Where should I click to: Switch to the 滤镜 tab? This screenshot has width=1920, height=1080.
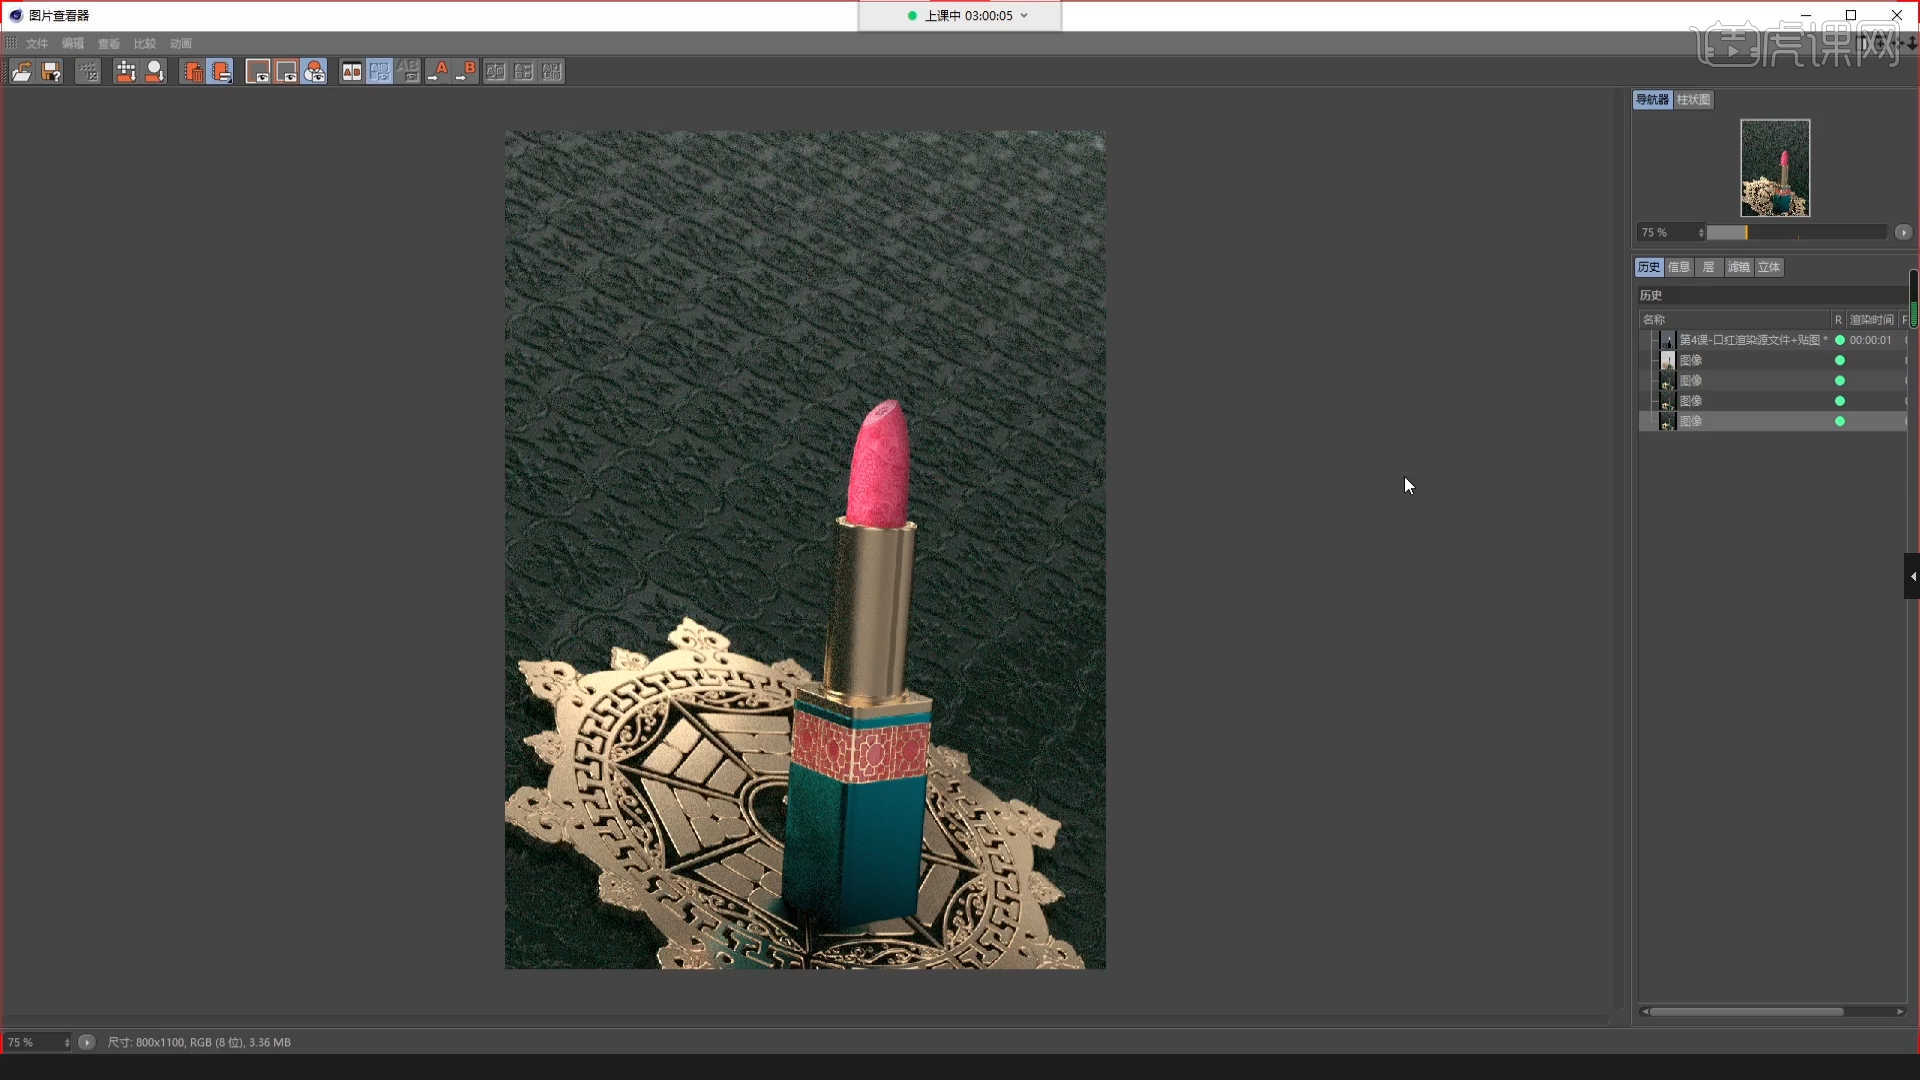[1739, 267]
